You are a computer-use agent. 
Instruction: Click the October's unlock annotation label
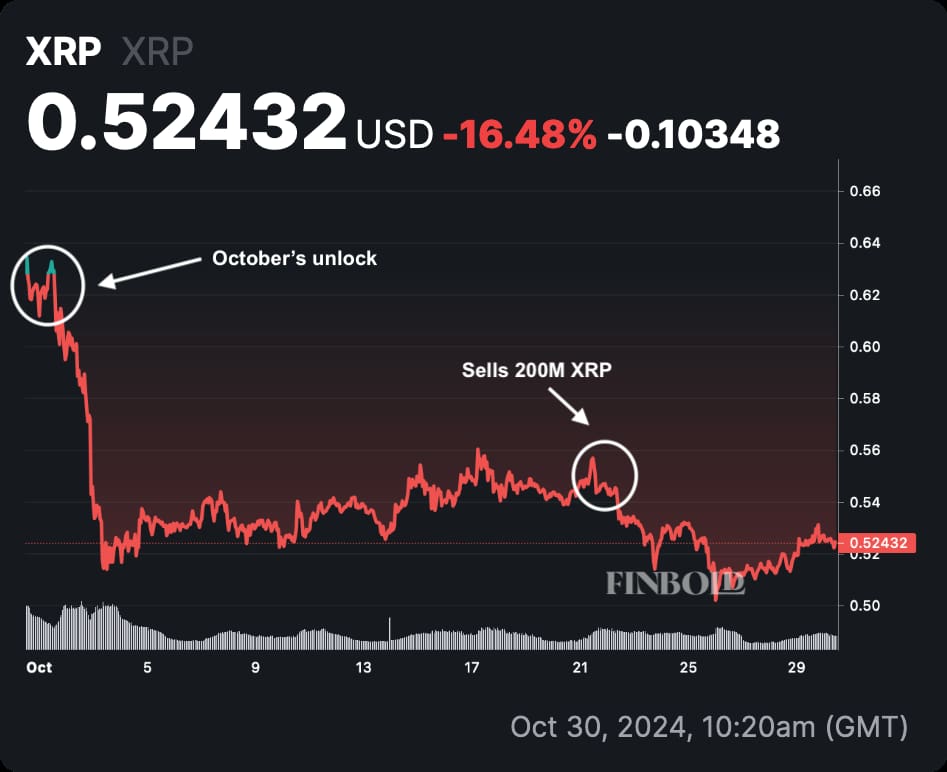coord(295,259)
